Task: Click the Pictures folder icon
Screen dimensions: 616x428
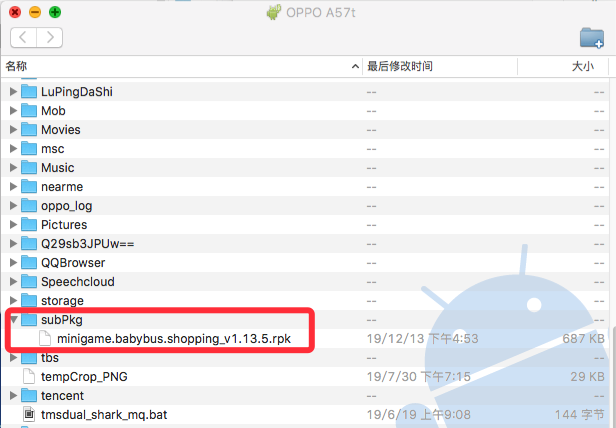Action: [29, 224]
